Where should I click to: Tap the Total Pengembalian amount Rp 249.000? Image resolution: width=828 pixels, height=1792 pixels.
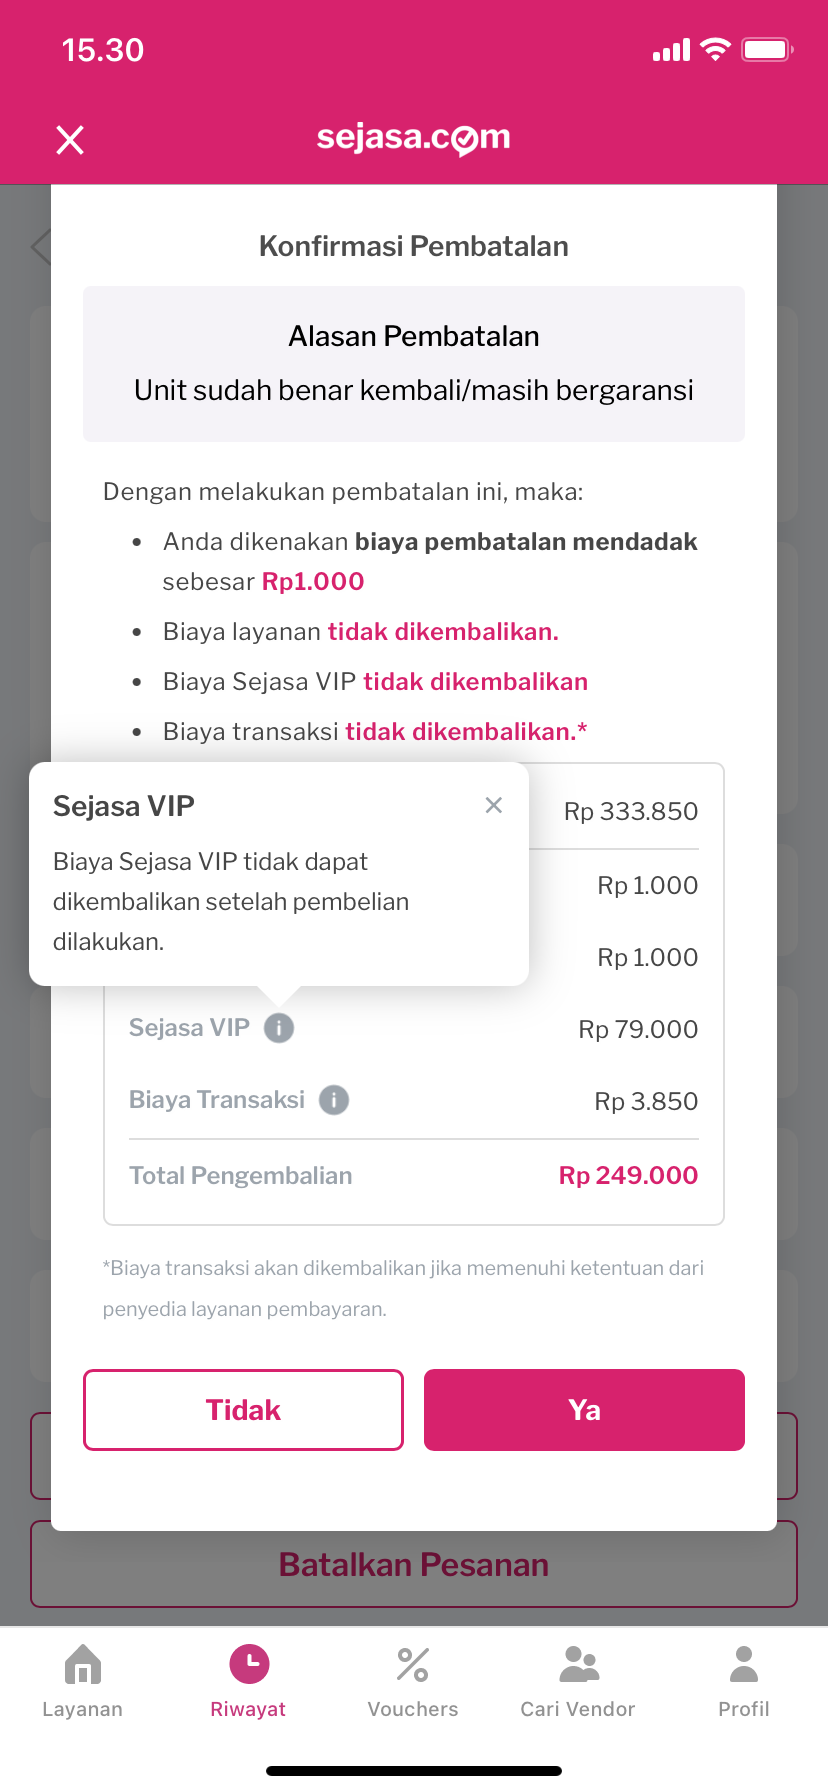628,1175
